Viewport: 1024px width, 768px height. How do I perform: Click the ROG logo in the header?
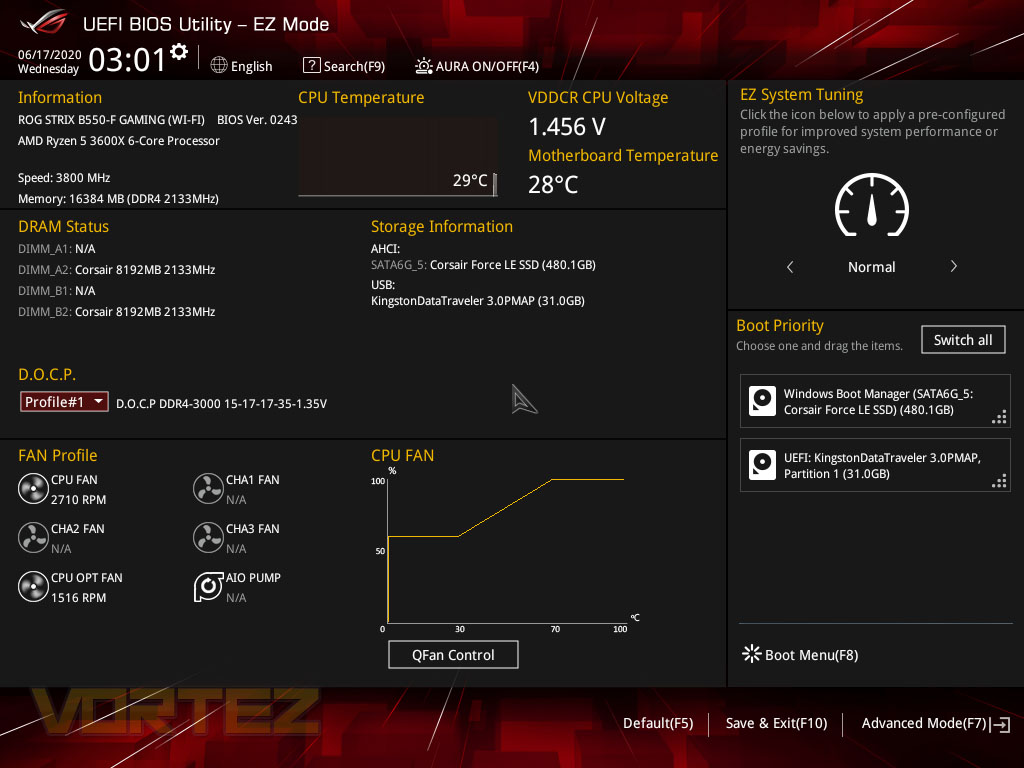pyautogui.click(x=43, y=22)
